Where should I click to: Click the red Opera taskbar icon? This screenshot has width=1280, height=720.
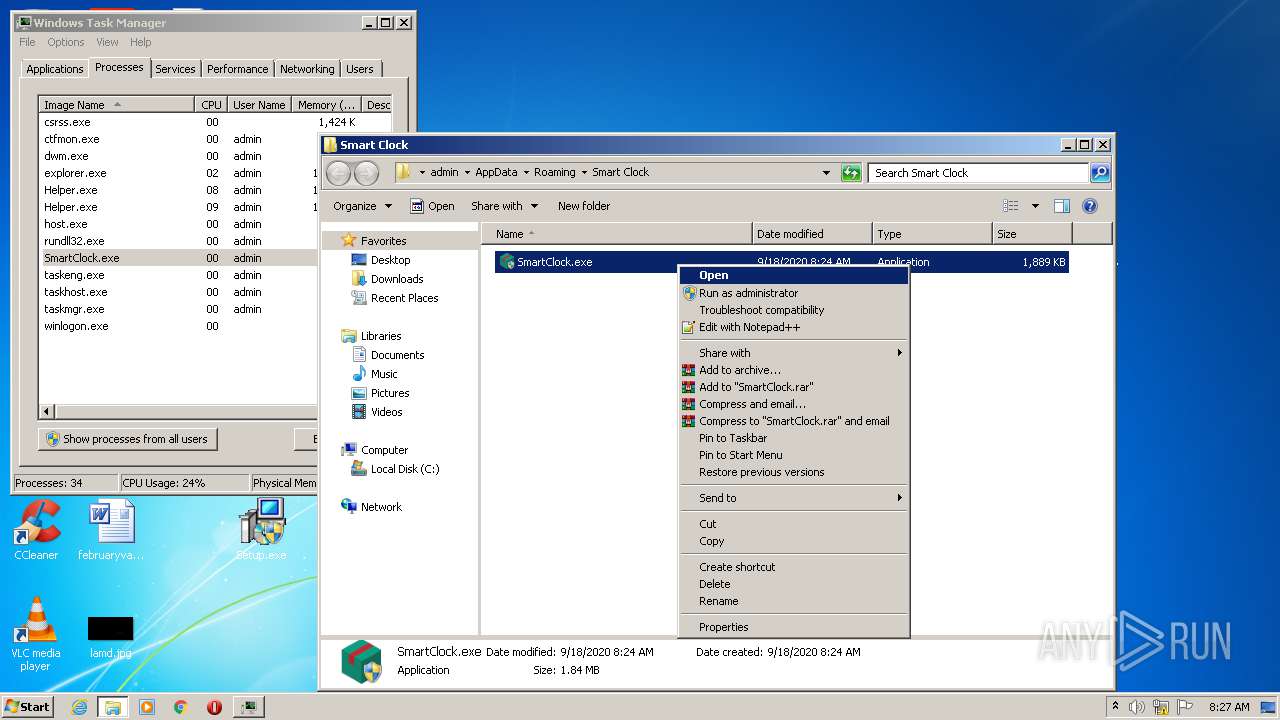(214, 707)
